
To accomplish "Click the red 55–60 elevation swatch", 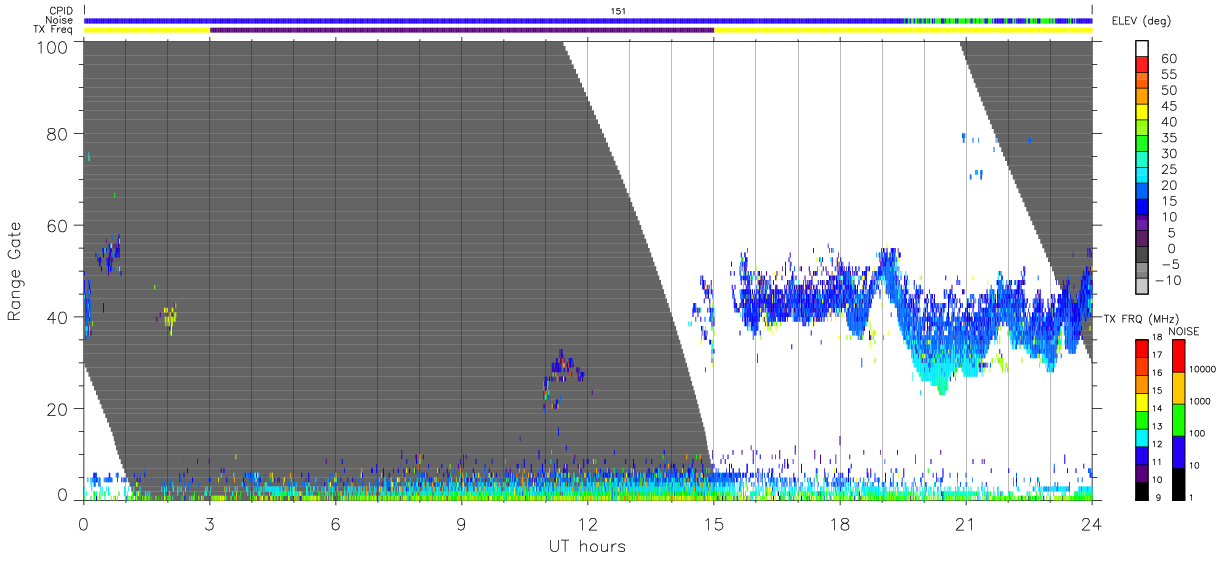I will point(1143,66).
